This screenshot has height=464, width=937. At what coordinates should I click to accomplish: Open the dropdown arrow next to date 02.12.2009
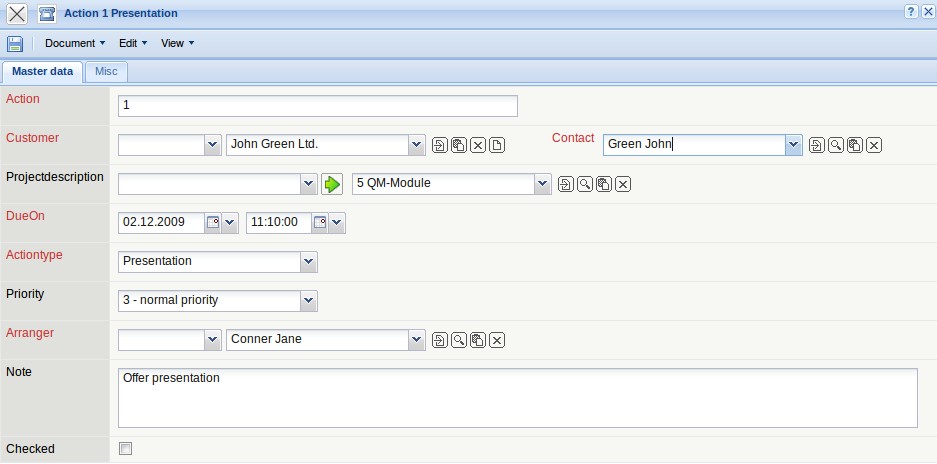230,222
